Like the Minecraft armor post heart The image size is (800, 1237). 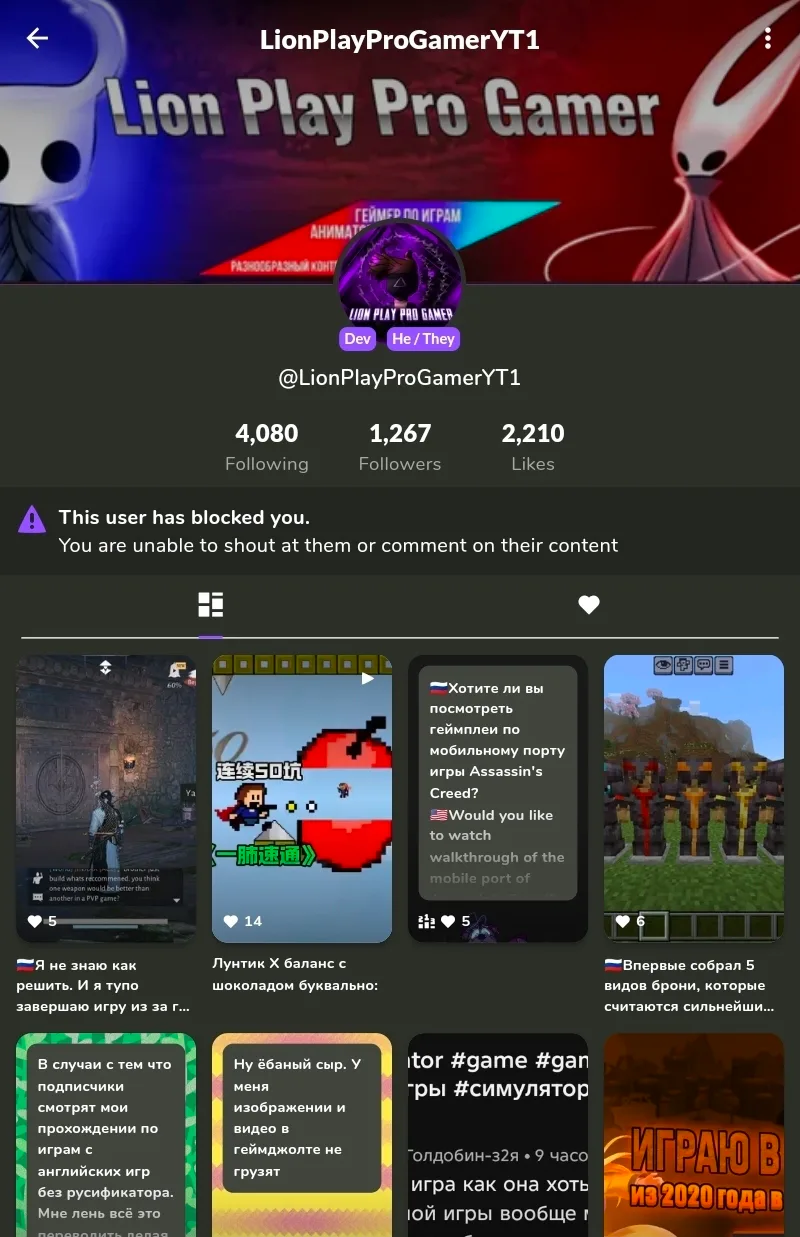(623, 921)
